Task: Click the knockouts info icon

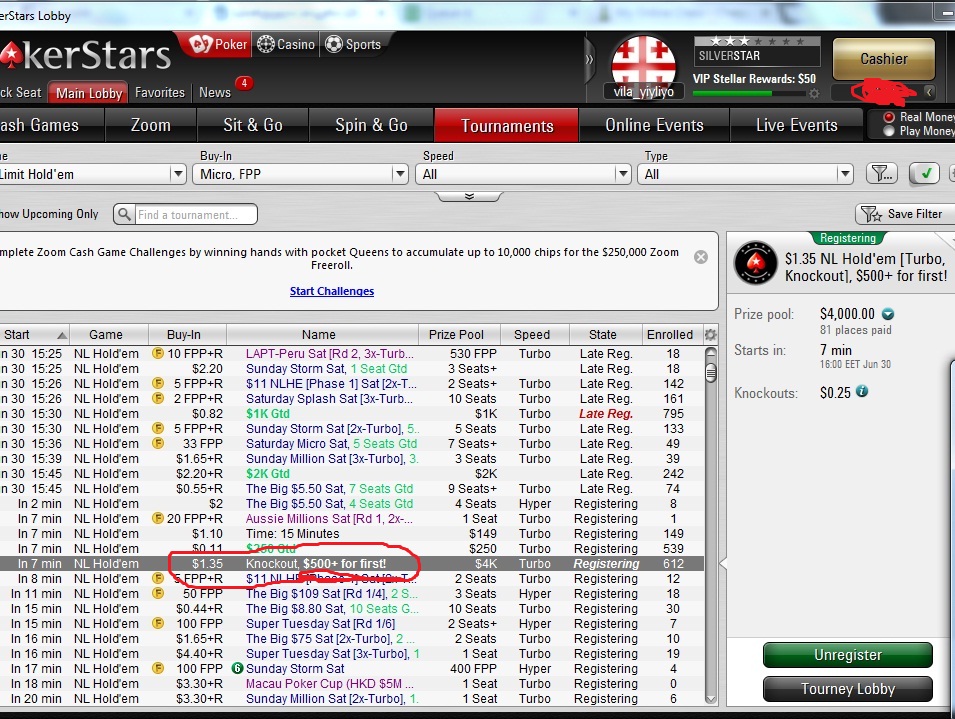Action: click(x=862, y=391)
